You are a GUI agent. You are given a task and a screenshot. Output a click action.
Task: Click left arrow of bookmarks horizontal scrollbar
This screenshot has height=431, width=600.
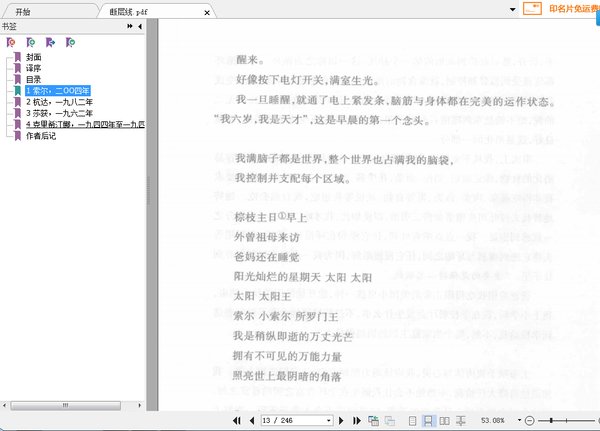coord(4,405)
